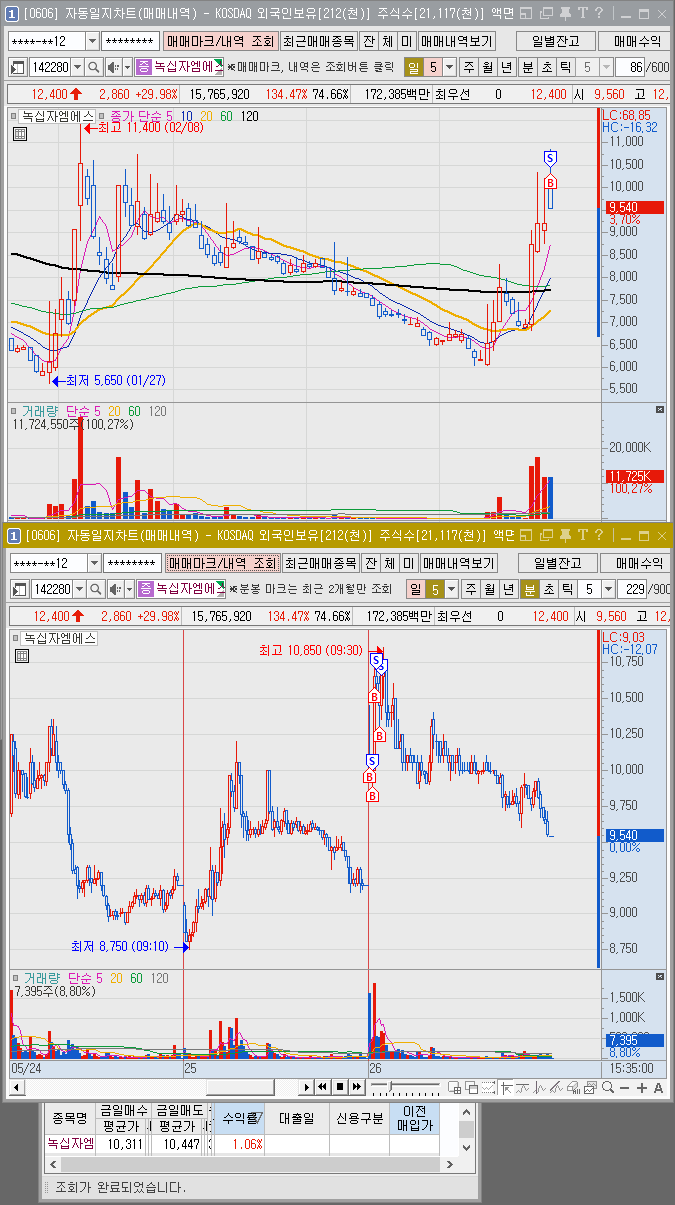This screenshot has width=675, height=1205.
Task: Click 매매마크/내역 조회 in upper window
Action: [x=220, y=41]
